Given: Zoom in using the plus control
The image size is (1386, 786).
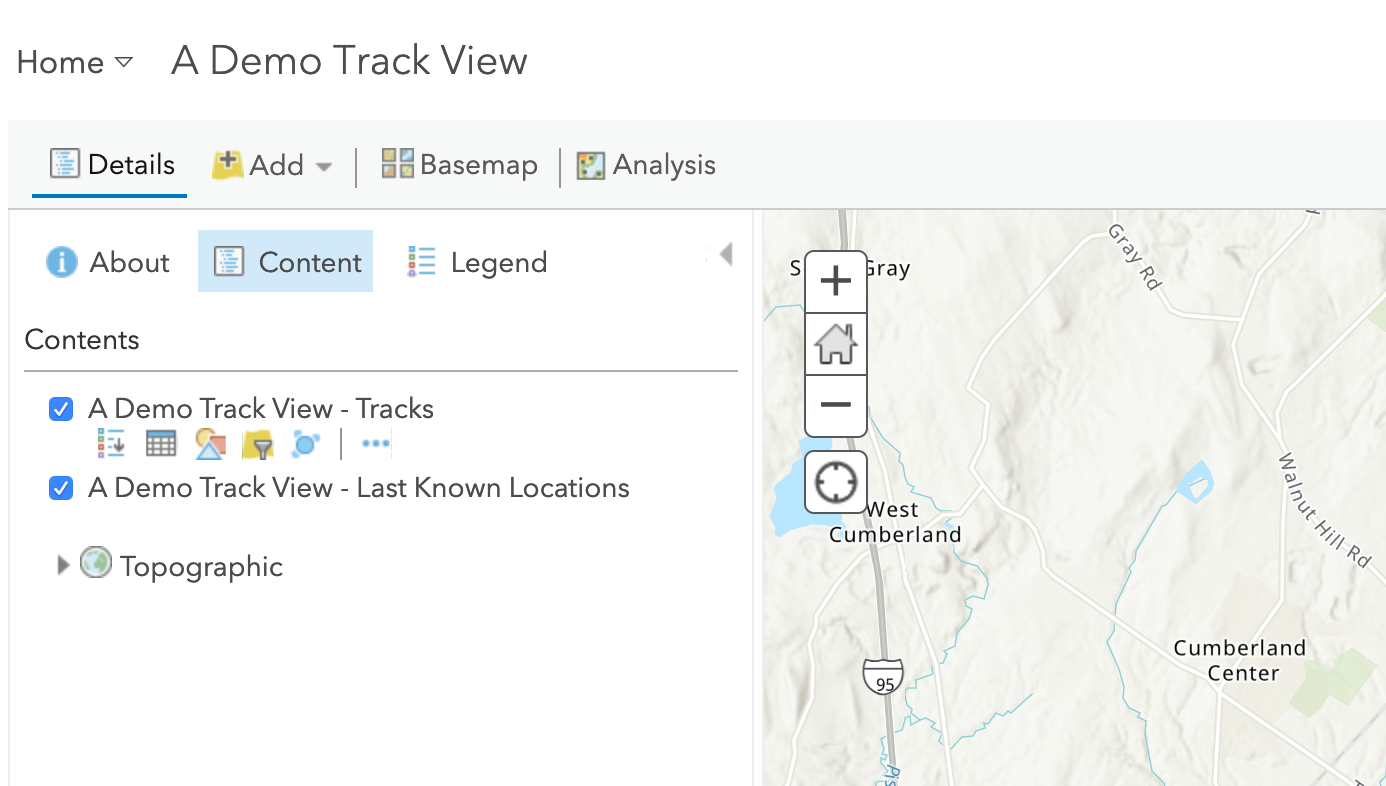Looking at the screenshot, I should (836, 280).
